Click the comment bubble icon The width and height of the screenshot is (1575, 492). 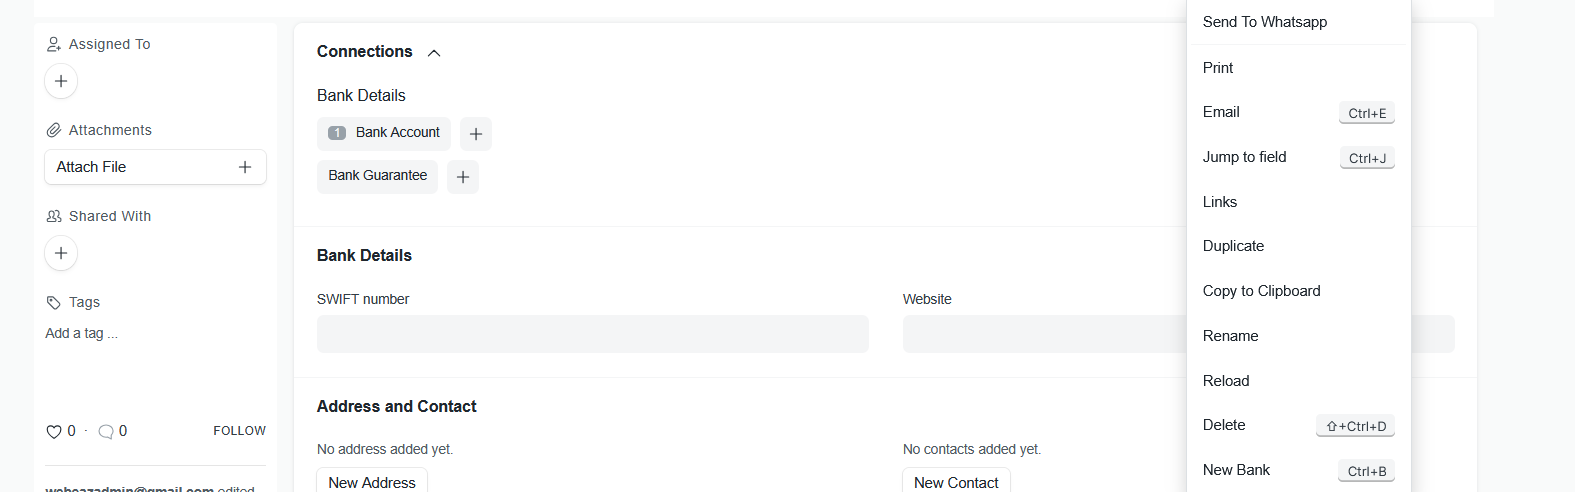click(x=106, y=432)
